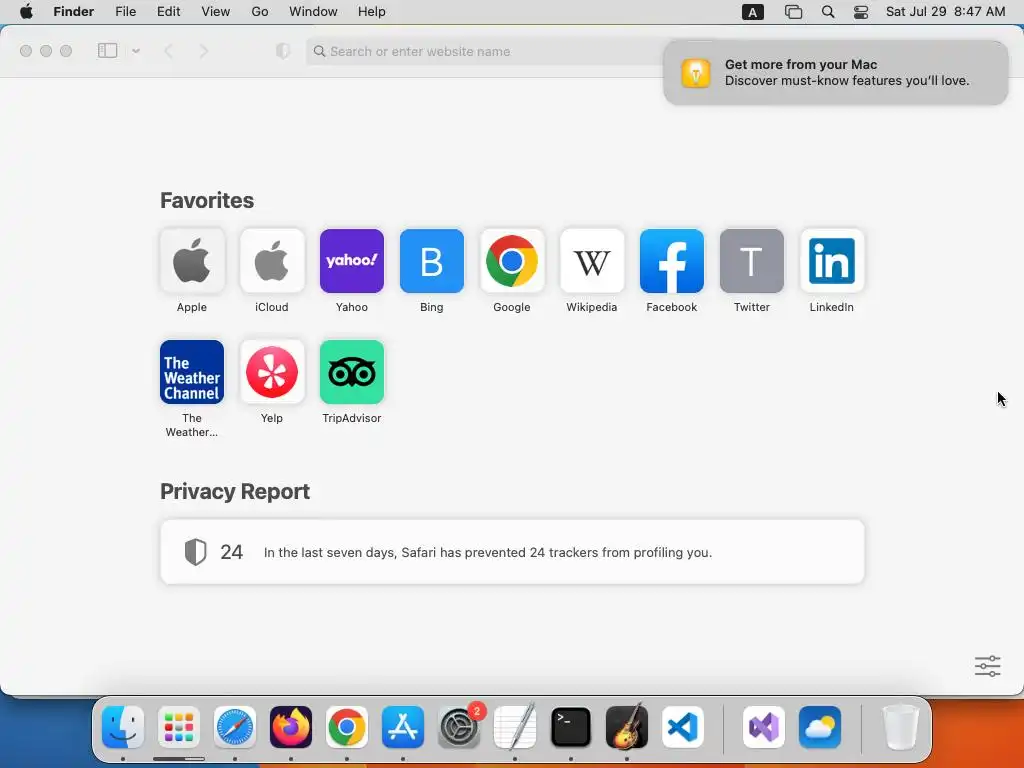Expand the sidebar tab group dropdown chevron
Image resolution: width=1024 pixels, height=768 pixels.
pos(136,51)
